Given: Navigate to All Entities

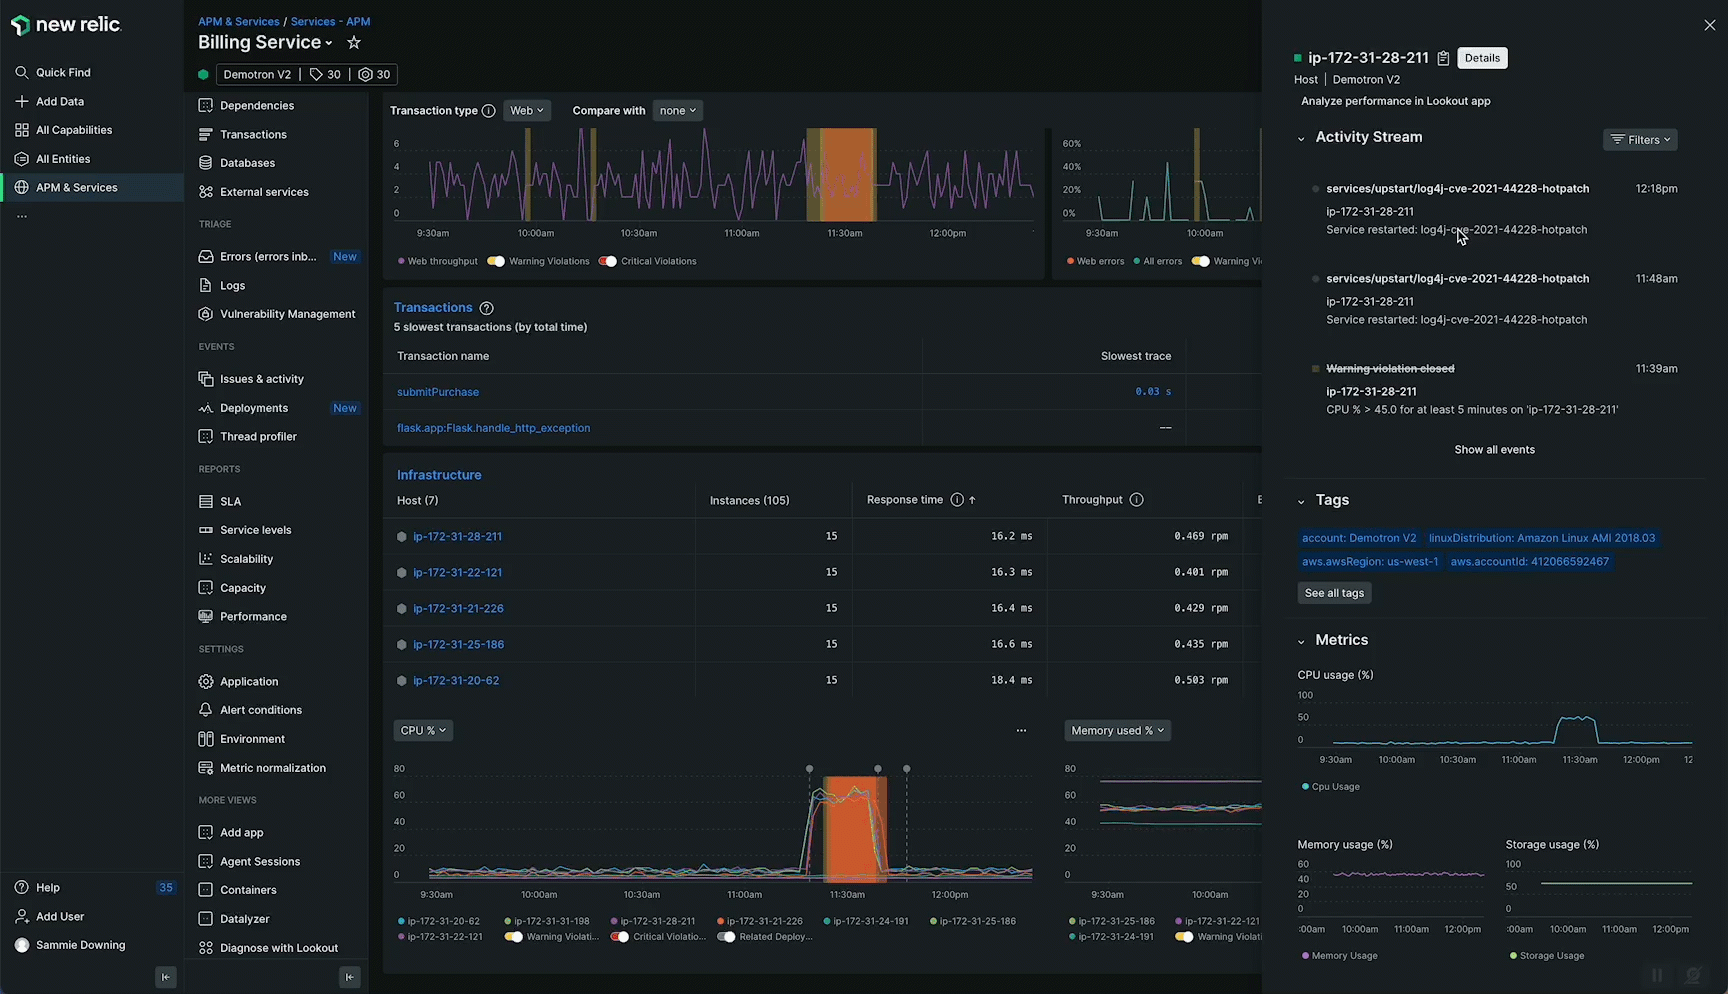Looking at the screenshot, I should click(x=62, y=158).
